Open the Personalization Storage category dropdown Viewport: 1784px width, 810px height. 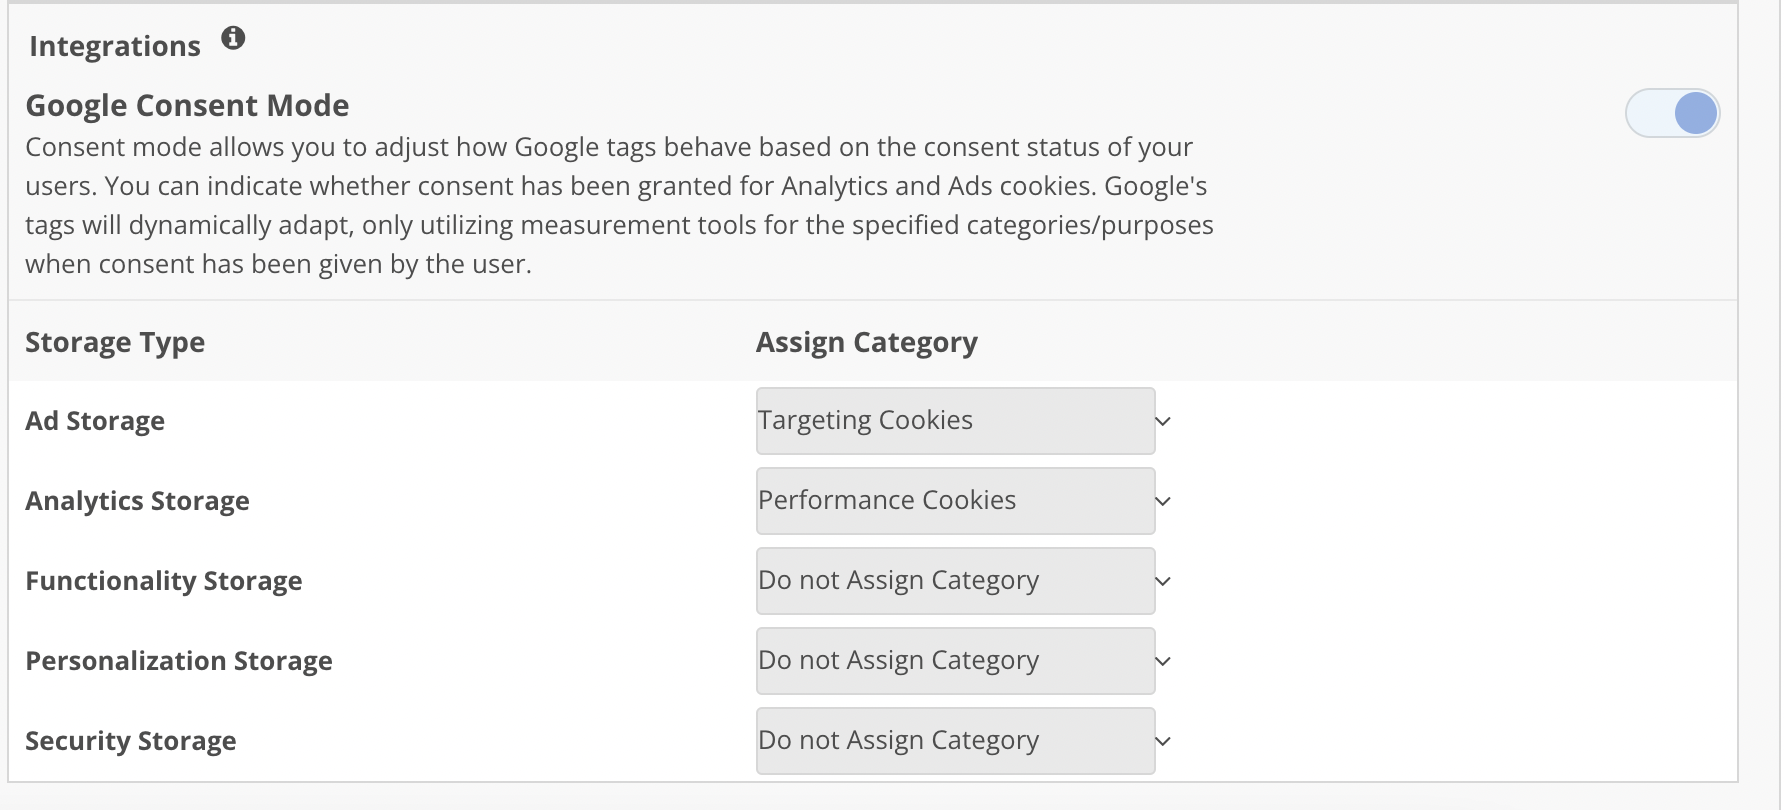pos(955,661)
